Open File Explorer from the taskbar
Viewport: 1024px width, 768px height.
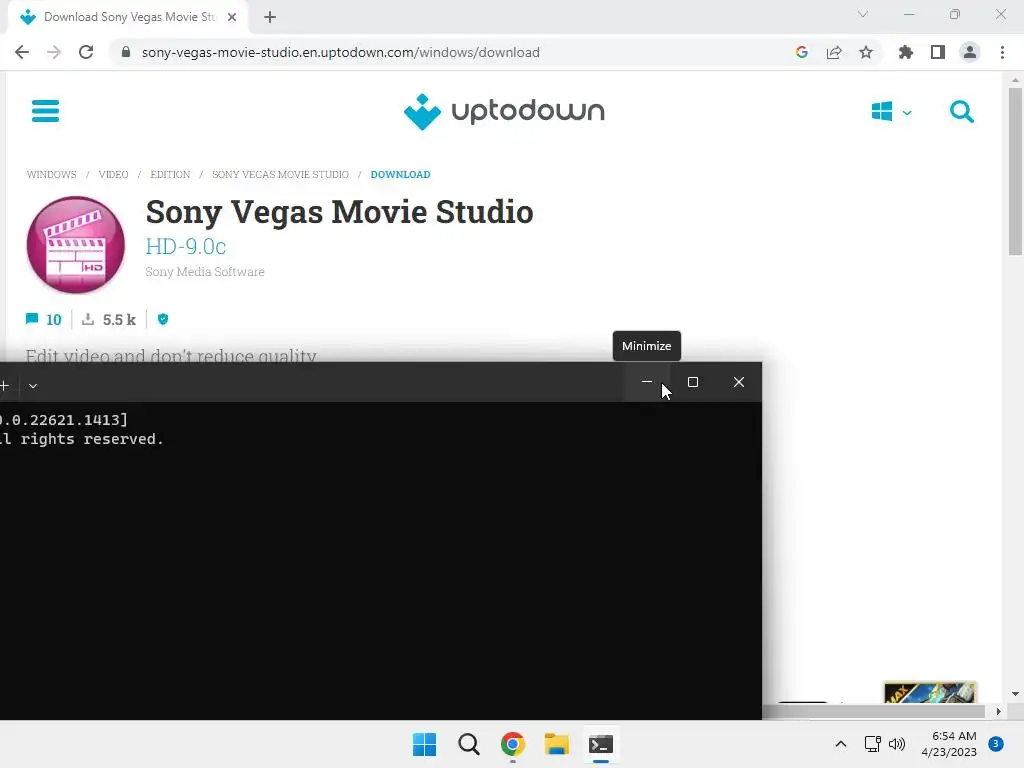[x=556, y=744]
